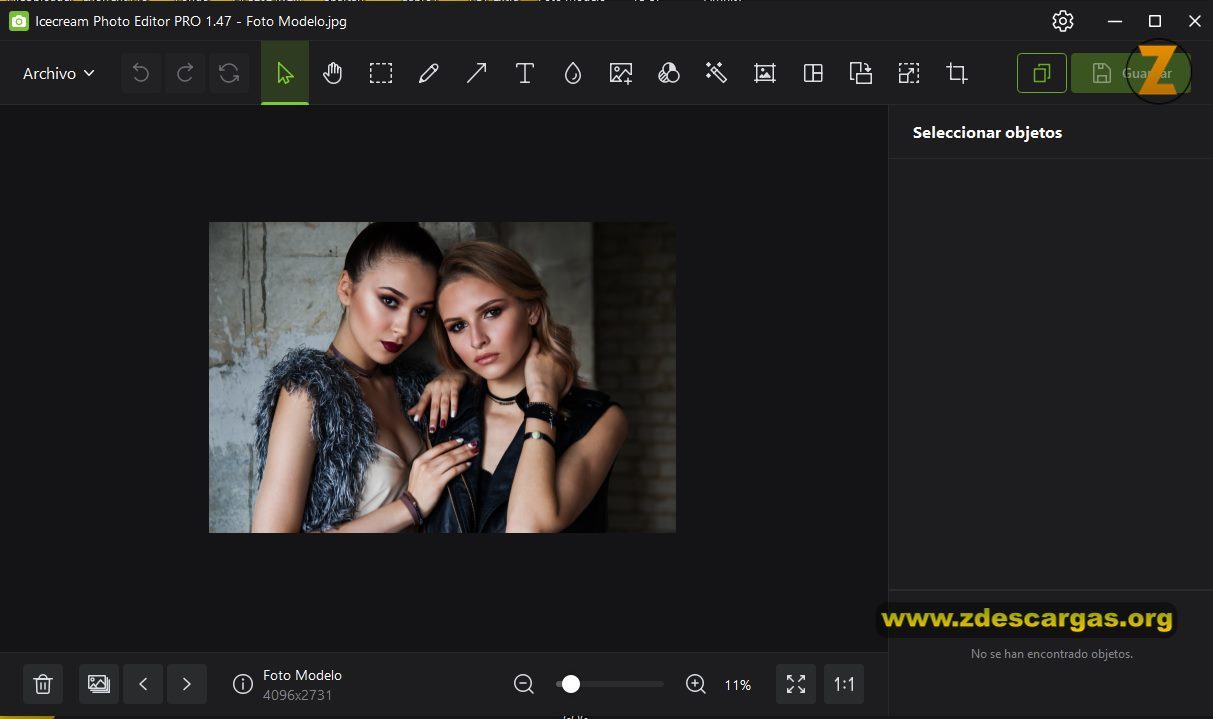1213x719 pixels.
Task: Click the Foto Modelo file name
Action: pyautogui.click(x=302, y=675)
